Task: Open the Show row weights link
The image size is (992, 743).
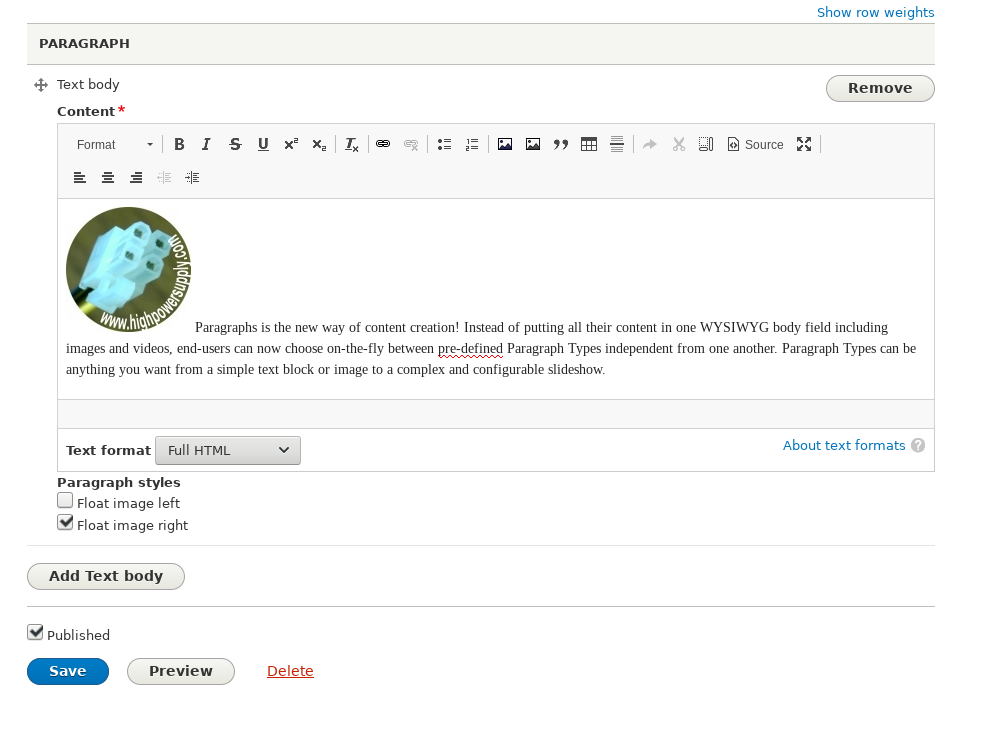Action: click(x=875, y=12)
